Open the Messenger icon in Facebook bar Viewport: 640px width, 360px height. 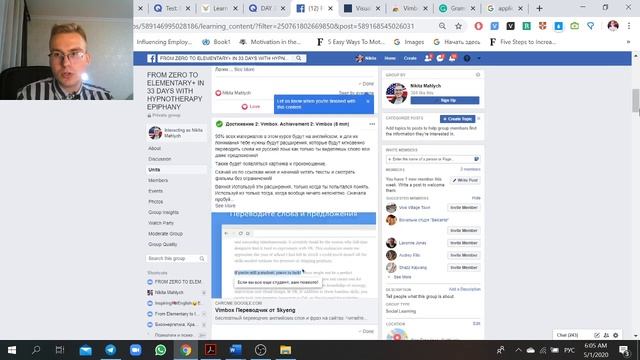[440, 58]
